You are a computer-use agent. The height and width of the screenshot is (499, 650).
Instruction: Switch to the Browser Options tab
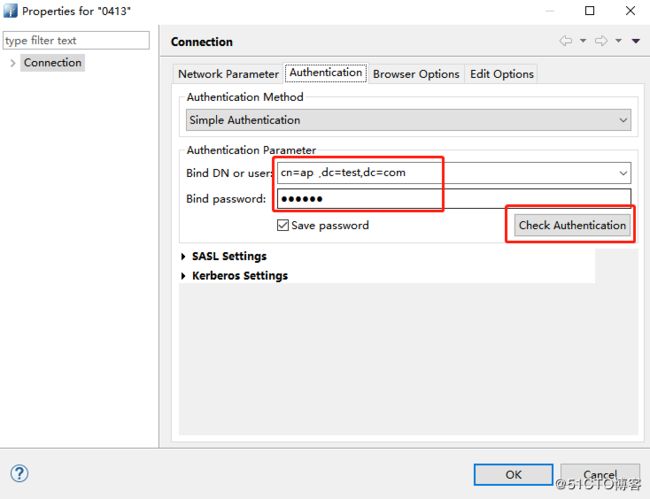pyautogui.click(x=416, y=74)
